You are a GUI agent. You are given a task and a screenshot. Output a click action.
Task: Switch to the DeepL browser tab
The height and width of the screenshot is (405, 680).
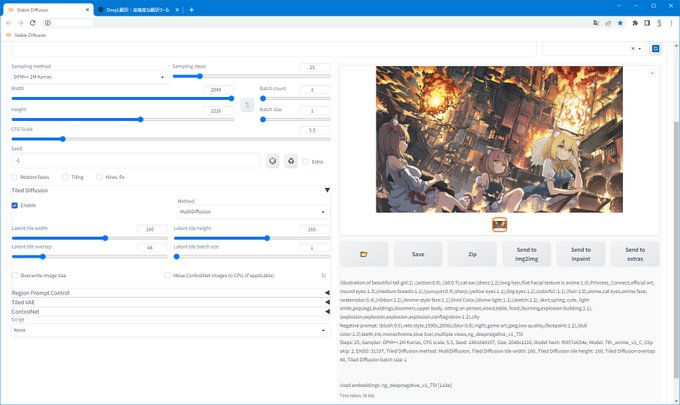coord(138,10)
